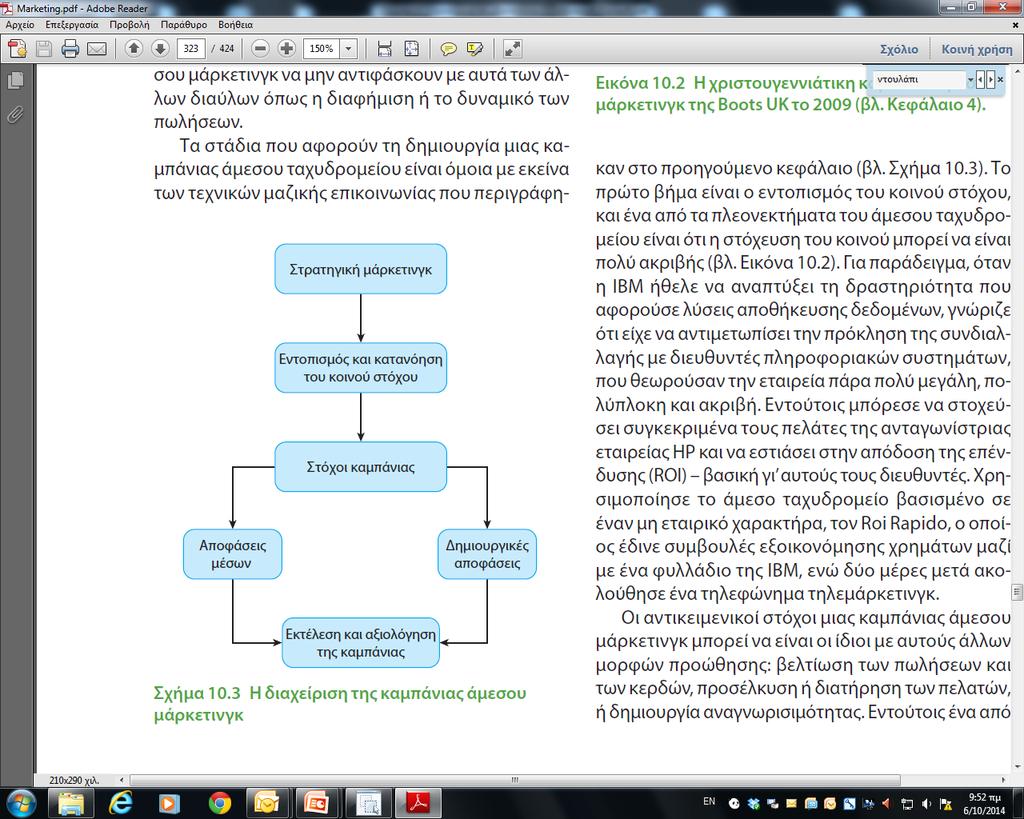Go to previous page with up arrow
The image size is (1024, 819).
coord(133,48)
